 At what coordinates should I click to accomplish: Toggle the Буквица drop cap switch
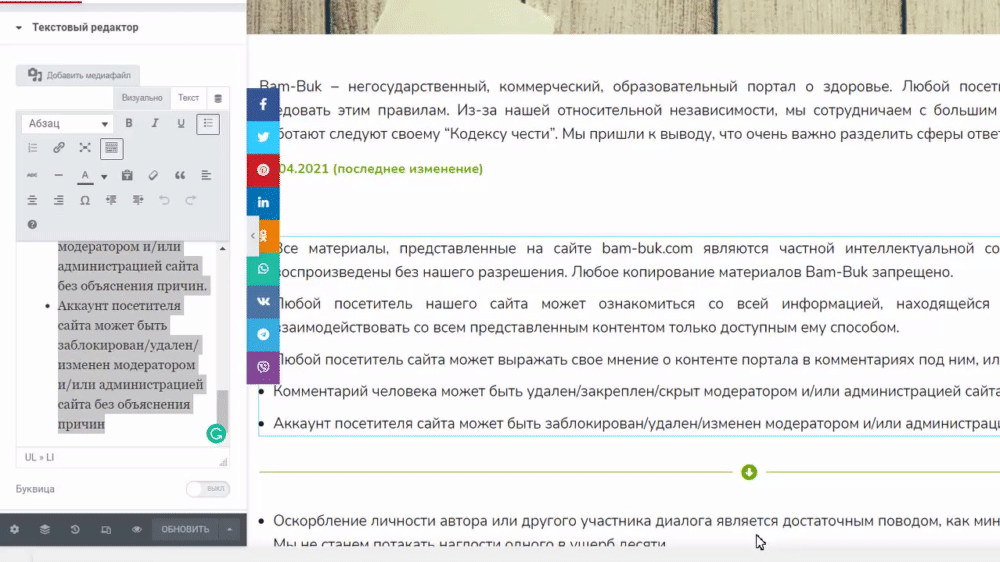(208, 489)
